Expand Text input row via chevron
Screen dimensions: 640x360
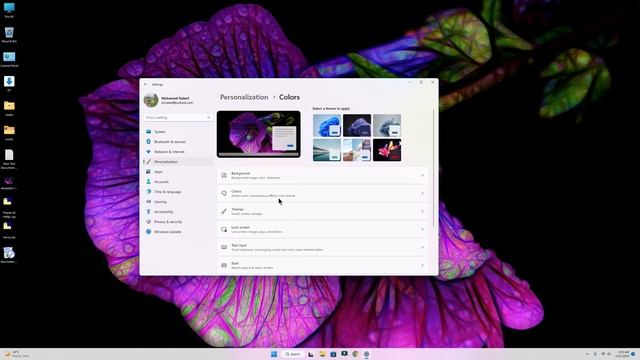click(422, 247)
